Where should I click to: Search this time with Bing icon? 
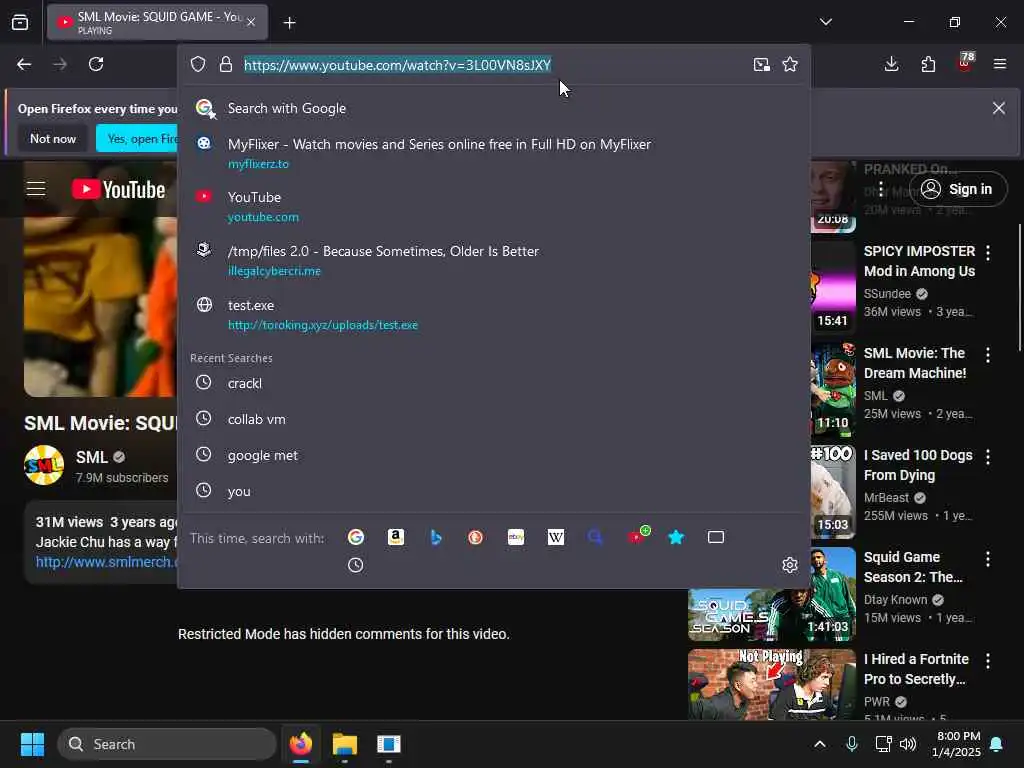[436, 537]
